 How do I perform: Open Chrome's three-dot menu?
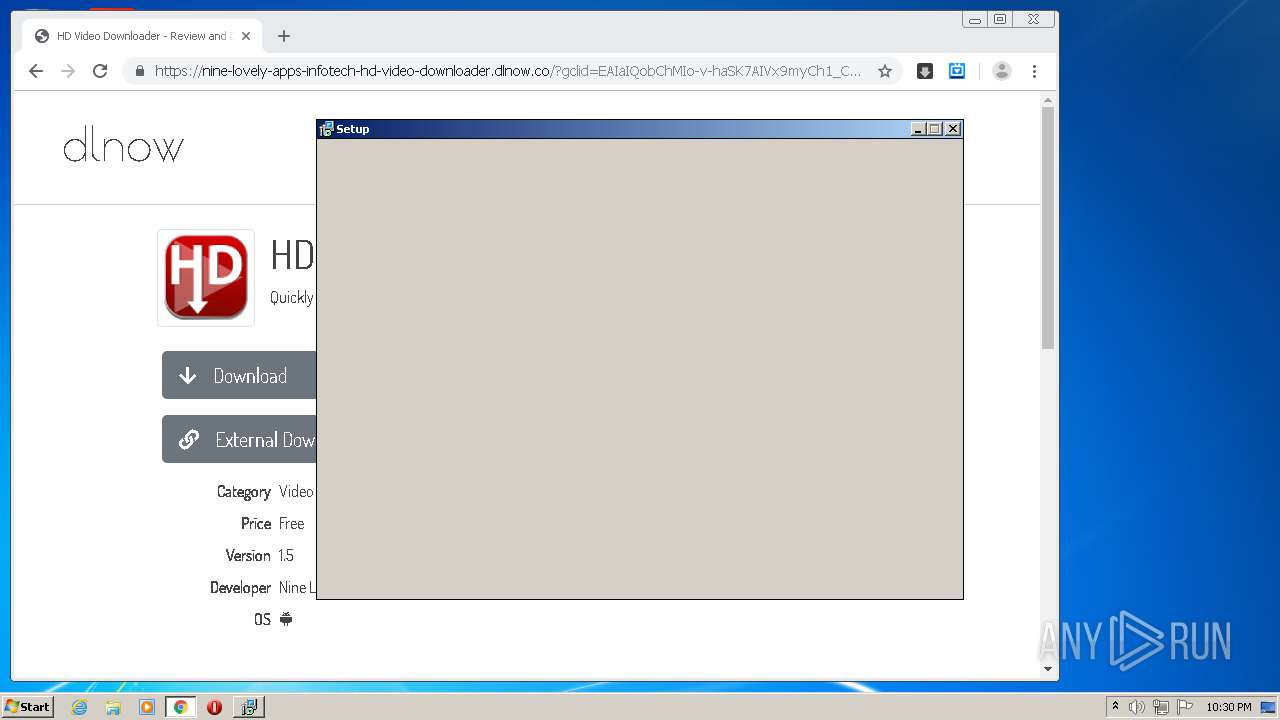point(1035,71)
